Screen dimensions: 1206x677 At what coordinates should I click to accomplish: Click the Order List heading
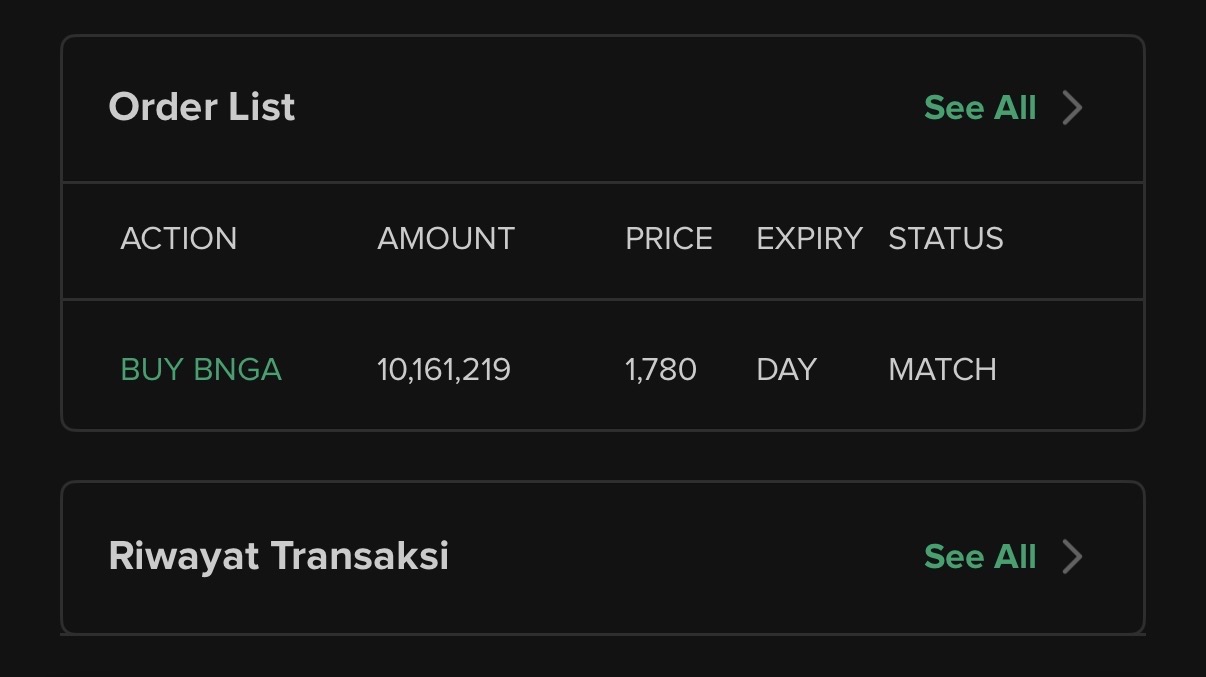point(202,108)
